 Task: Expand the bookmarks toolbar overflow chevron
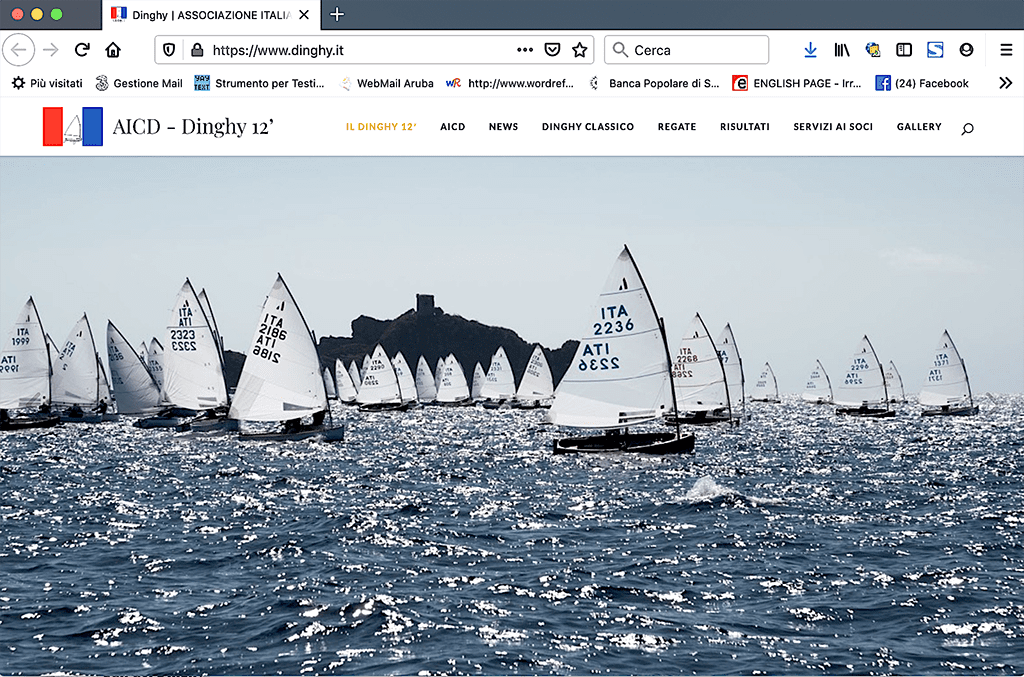coord(1005,83)
